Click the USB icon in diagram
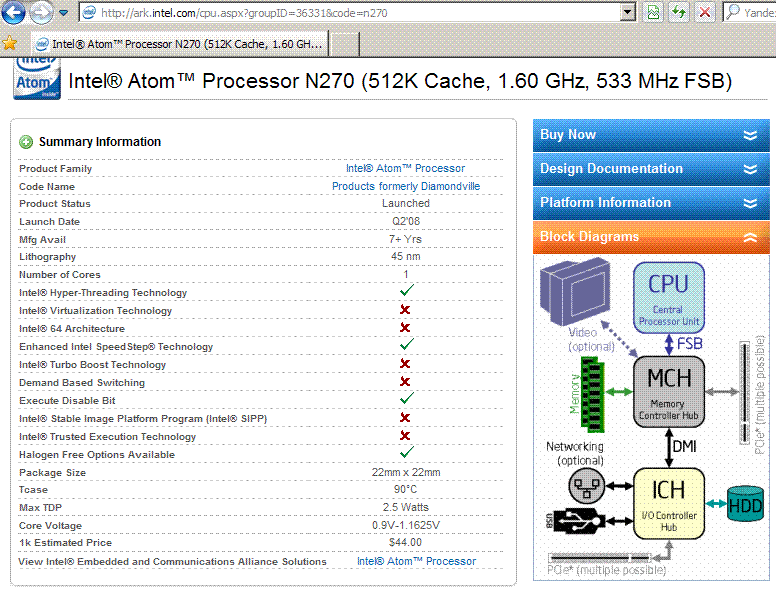This screenshot has width=776, height=596. [x=579, y=521]
